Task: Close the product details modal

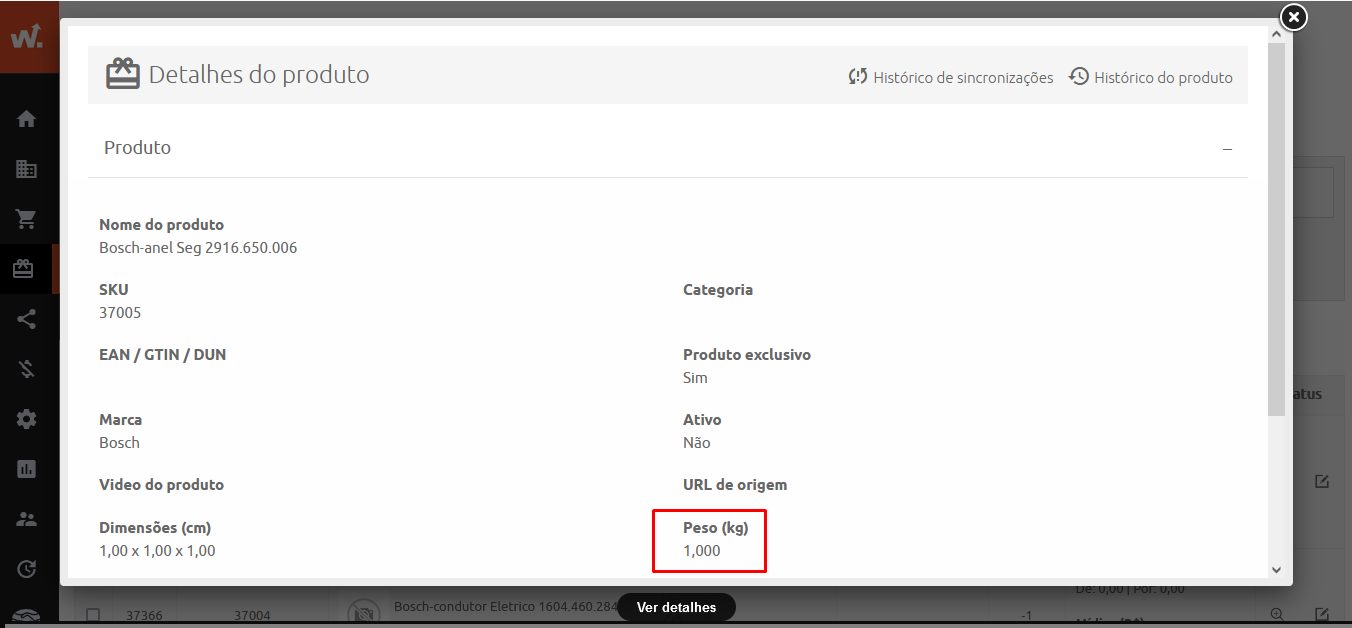Action: (x=1294, y=17)
